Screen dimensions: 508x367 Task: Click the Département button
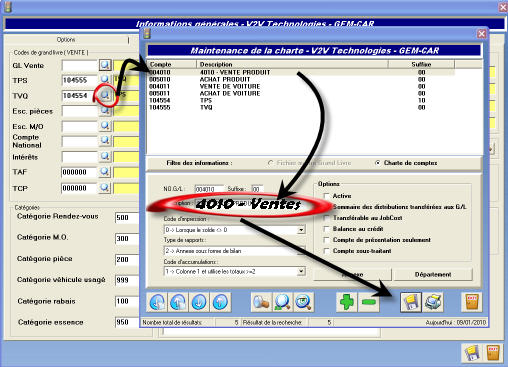pos(433,274)
